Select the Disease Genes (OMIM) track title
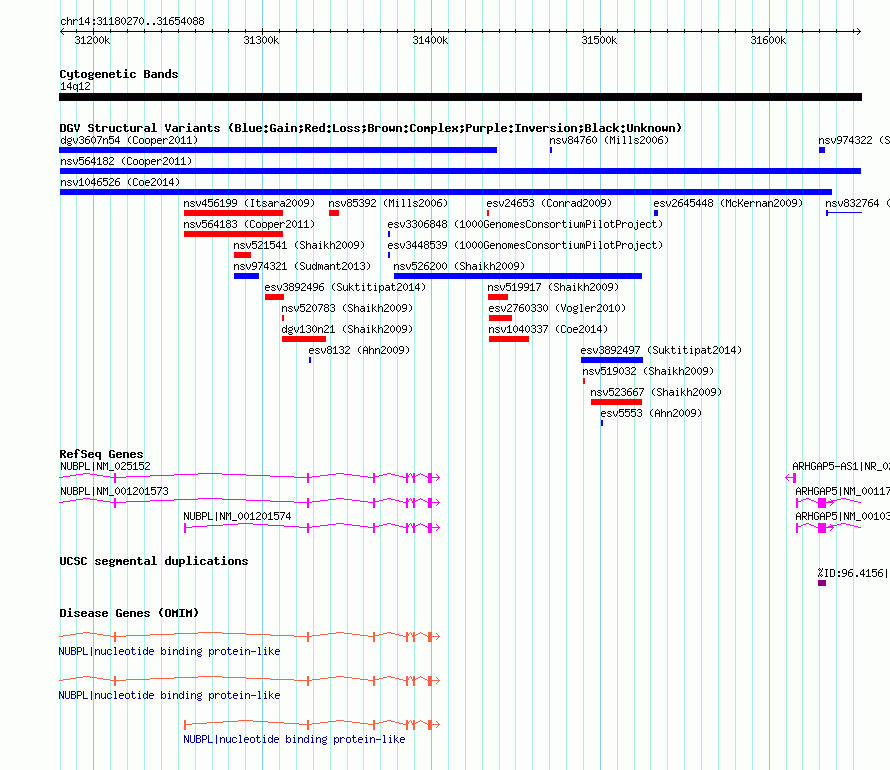This screenshot has width=890, height=770. [x=129, y=613]
